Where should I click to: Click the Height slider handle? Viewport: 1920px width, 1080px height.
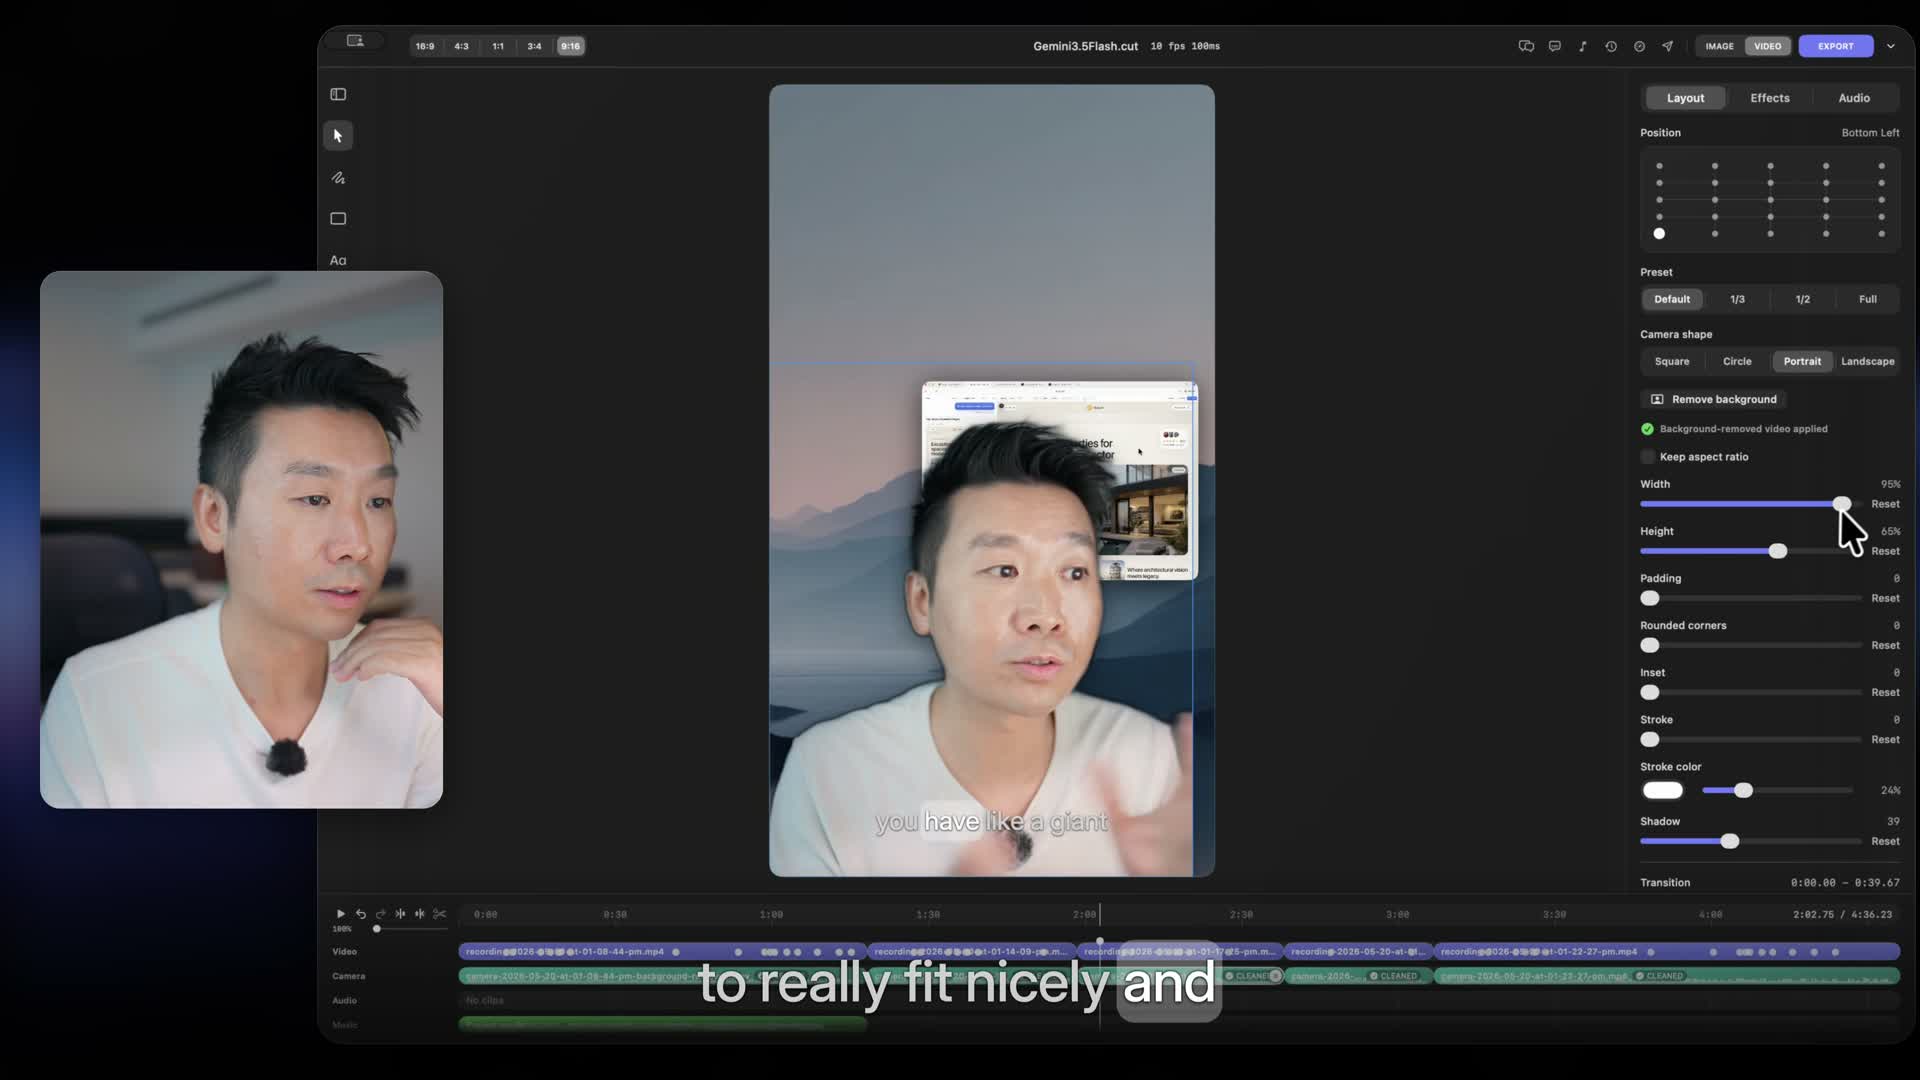coord(1777,551)
